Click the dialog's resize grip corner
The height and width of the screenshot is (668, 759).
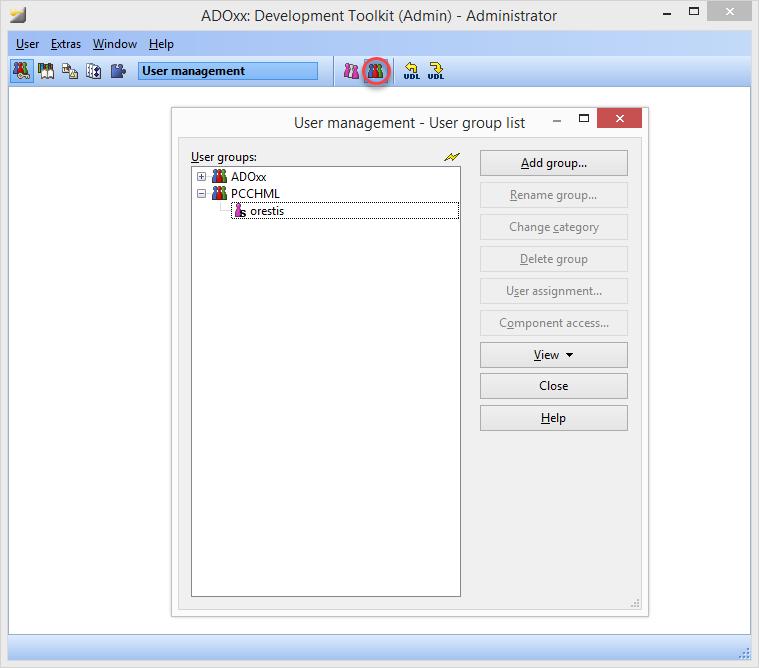click(635, 603)
